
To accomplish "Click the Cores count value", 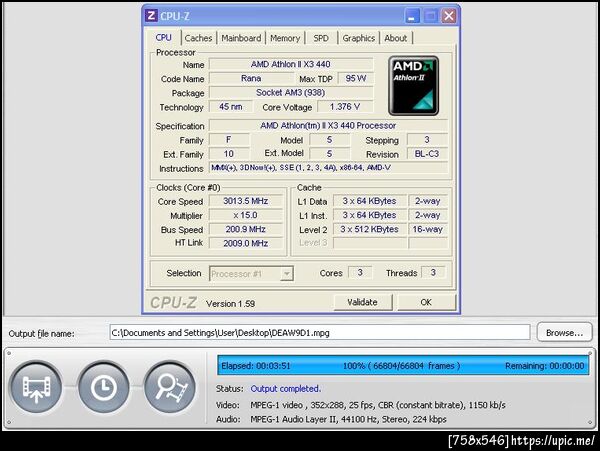I will point(360,272).
